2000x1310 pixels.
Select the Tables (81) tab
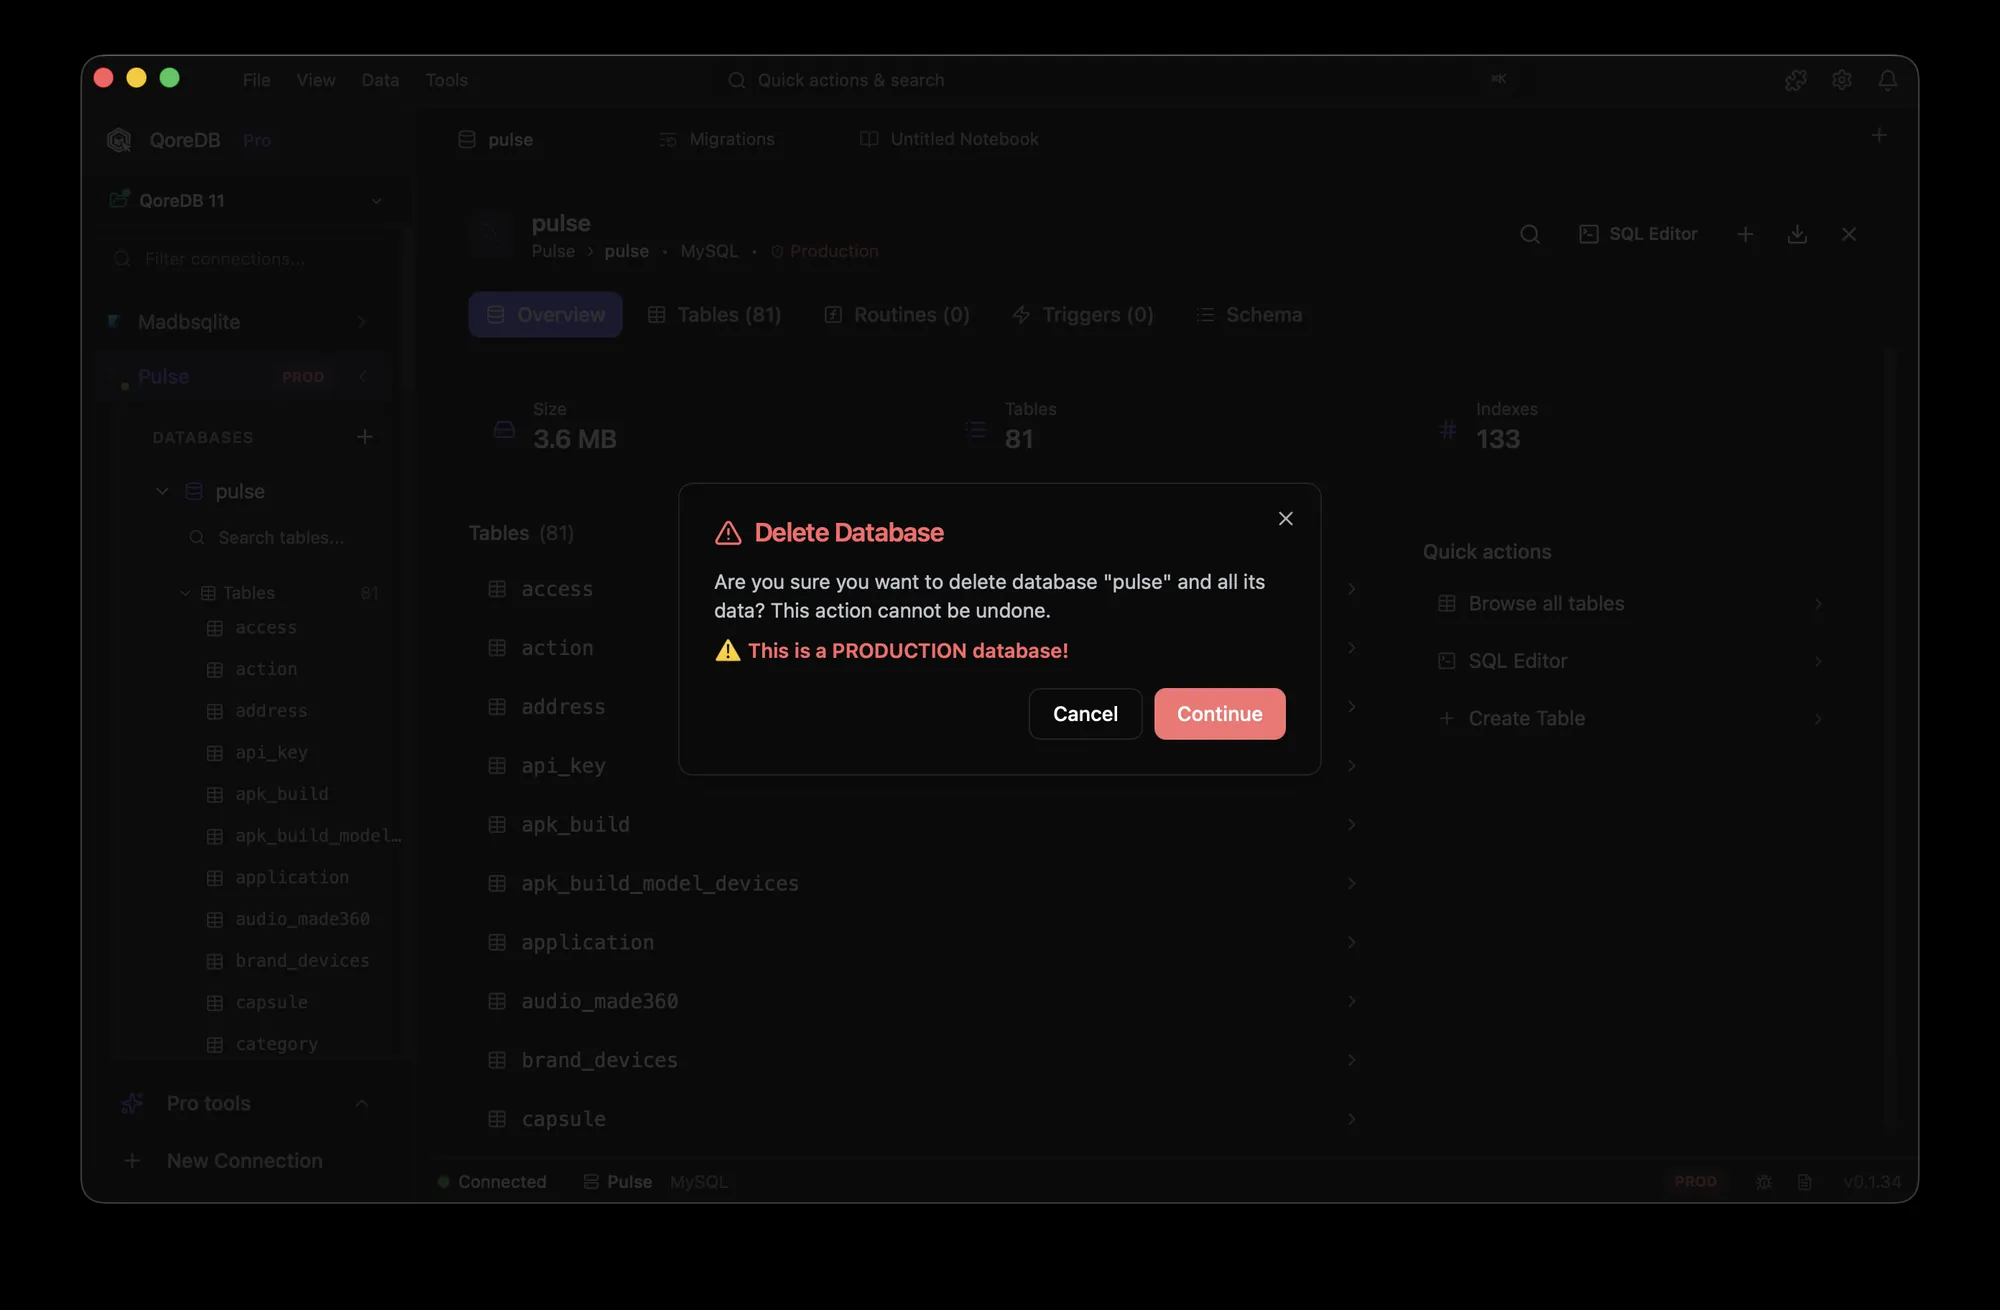tap(714, 315)
